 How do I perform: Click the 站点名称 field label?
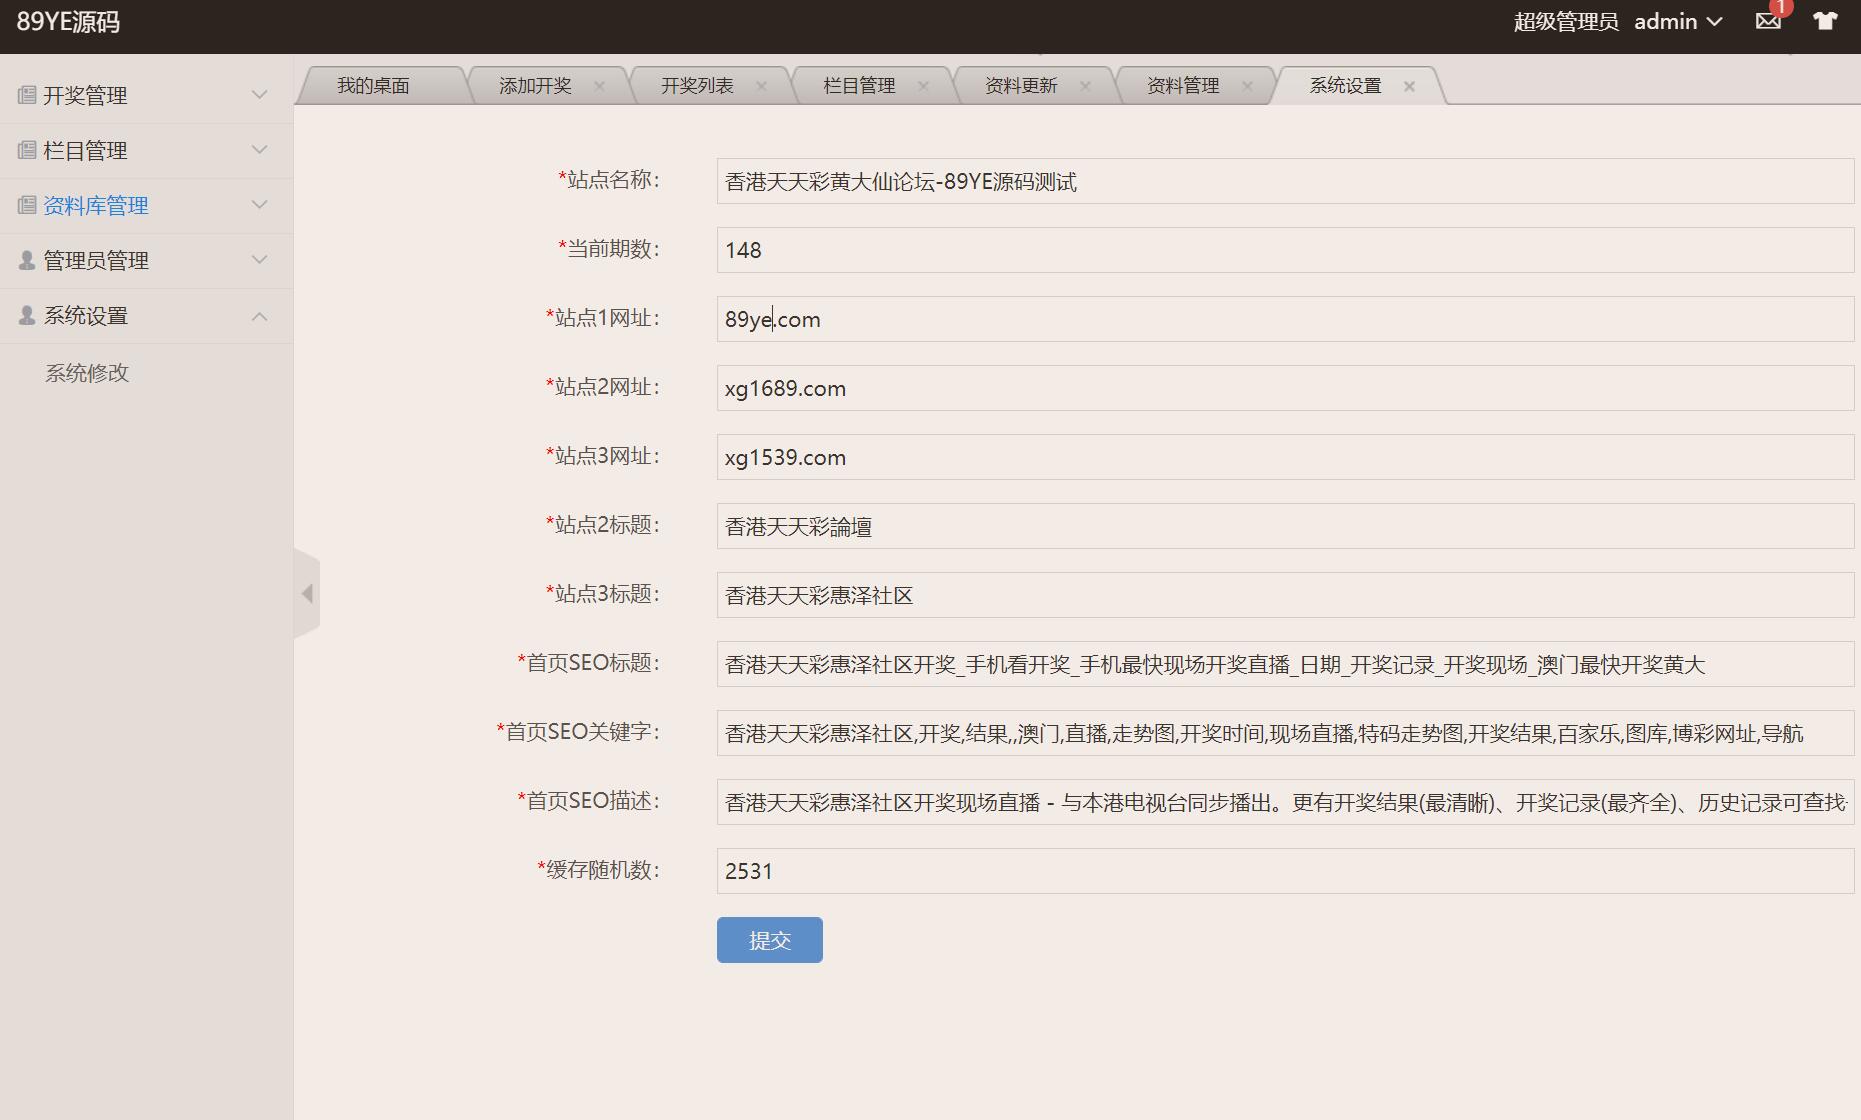[609, 180]
